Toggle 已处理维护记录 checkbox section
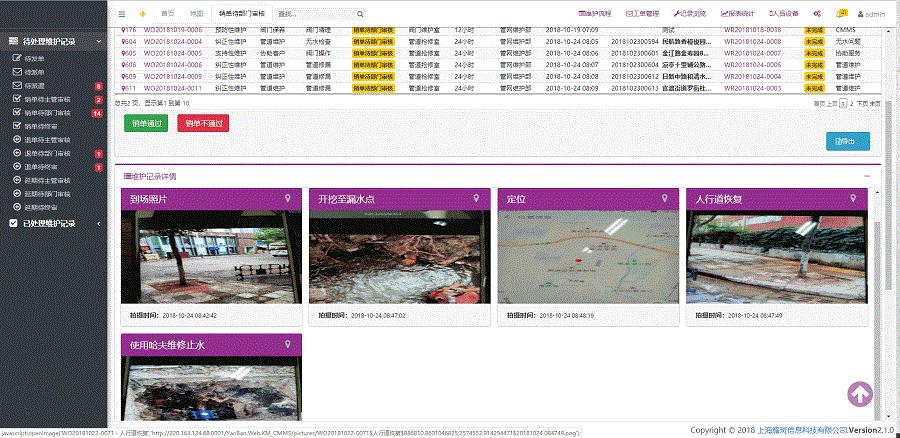The width and height of the screenshot is (900, 438). pyautogui.click(x=13, y=223)
